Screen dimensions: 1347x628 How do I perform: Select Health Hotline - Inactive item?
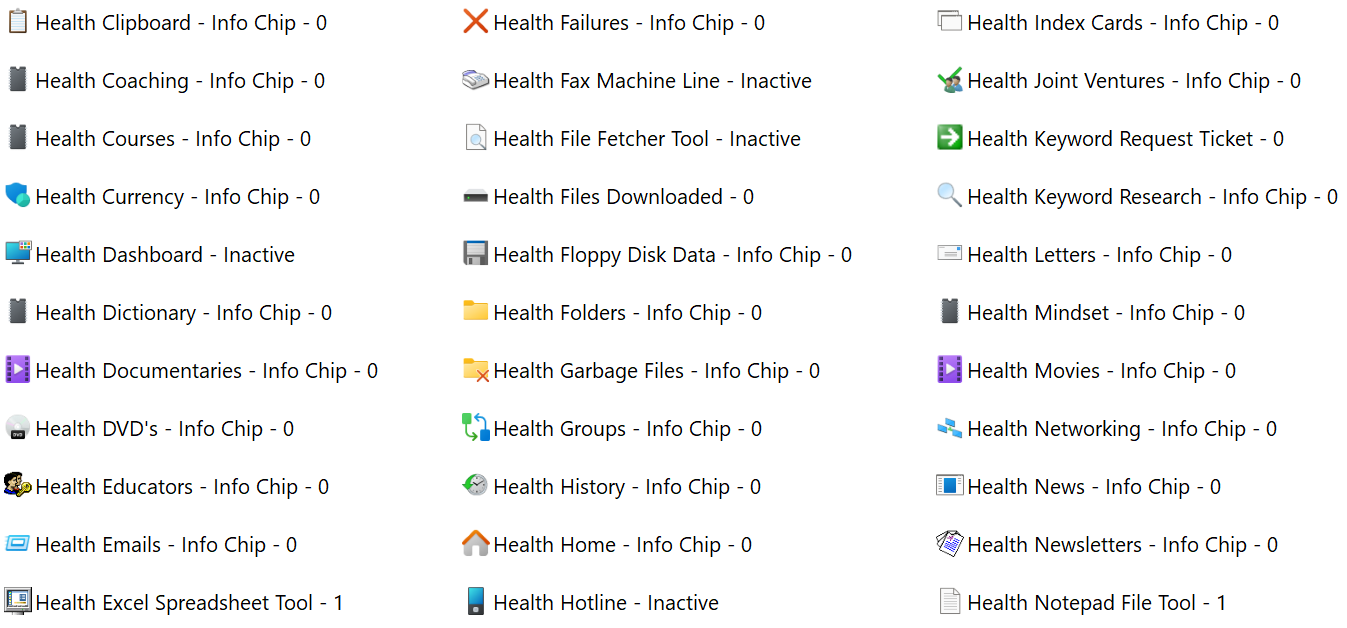[x=606, y=603]
